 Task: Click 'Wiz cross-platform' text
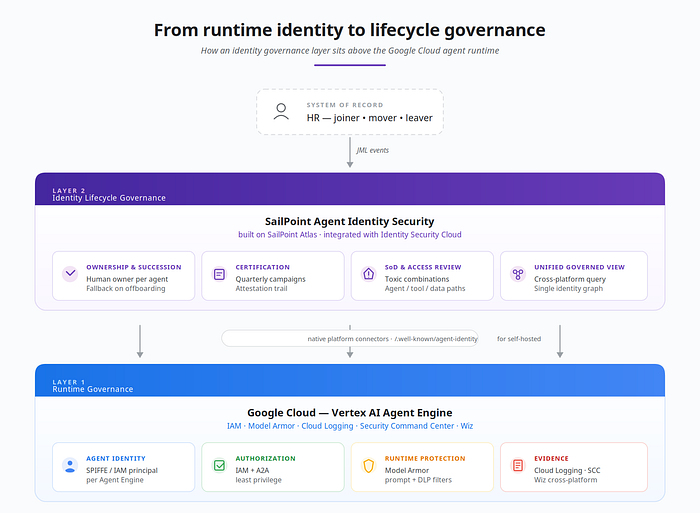565,480
